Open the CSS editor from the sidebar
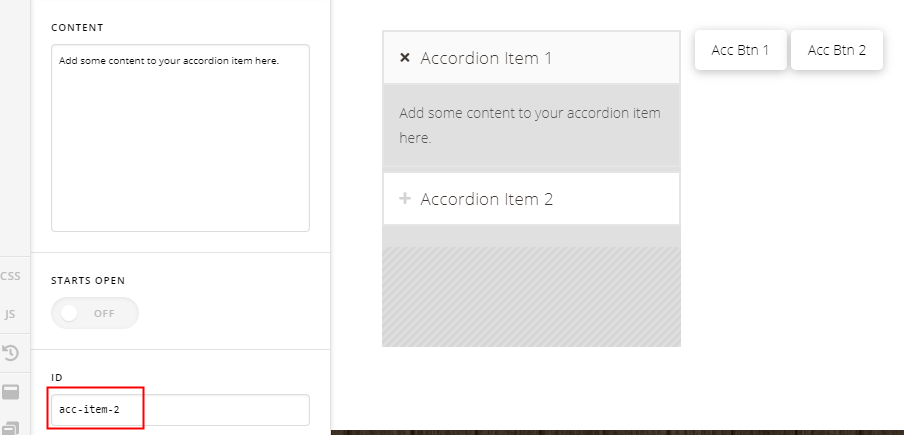 point(10,276)
